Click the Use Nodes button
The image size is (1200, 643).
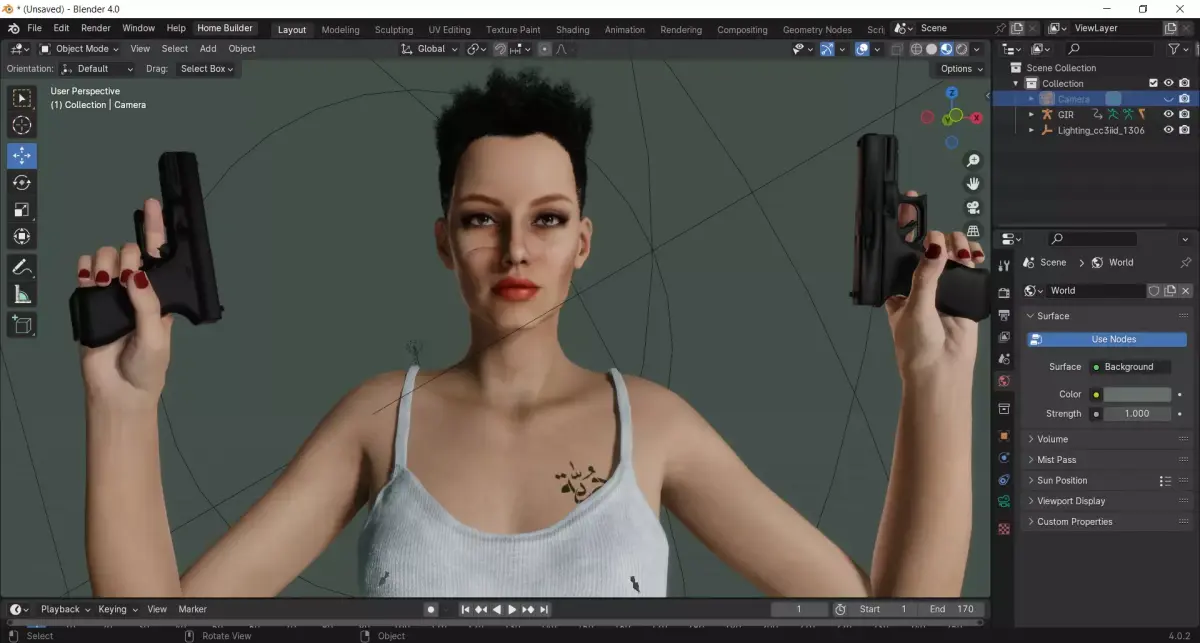(x=1106, y=339)
